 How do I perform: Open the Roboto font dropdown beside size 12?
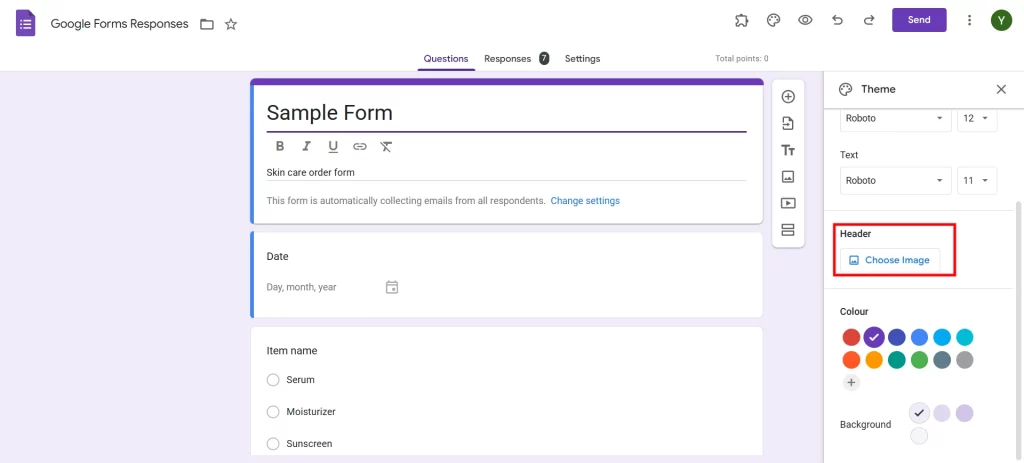895,118
